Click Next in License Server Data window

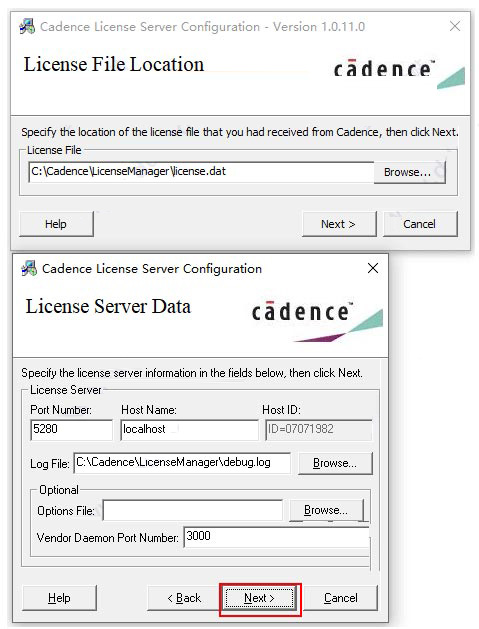coord(260,598)
